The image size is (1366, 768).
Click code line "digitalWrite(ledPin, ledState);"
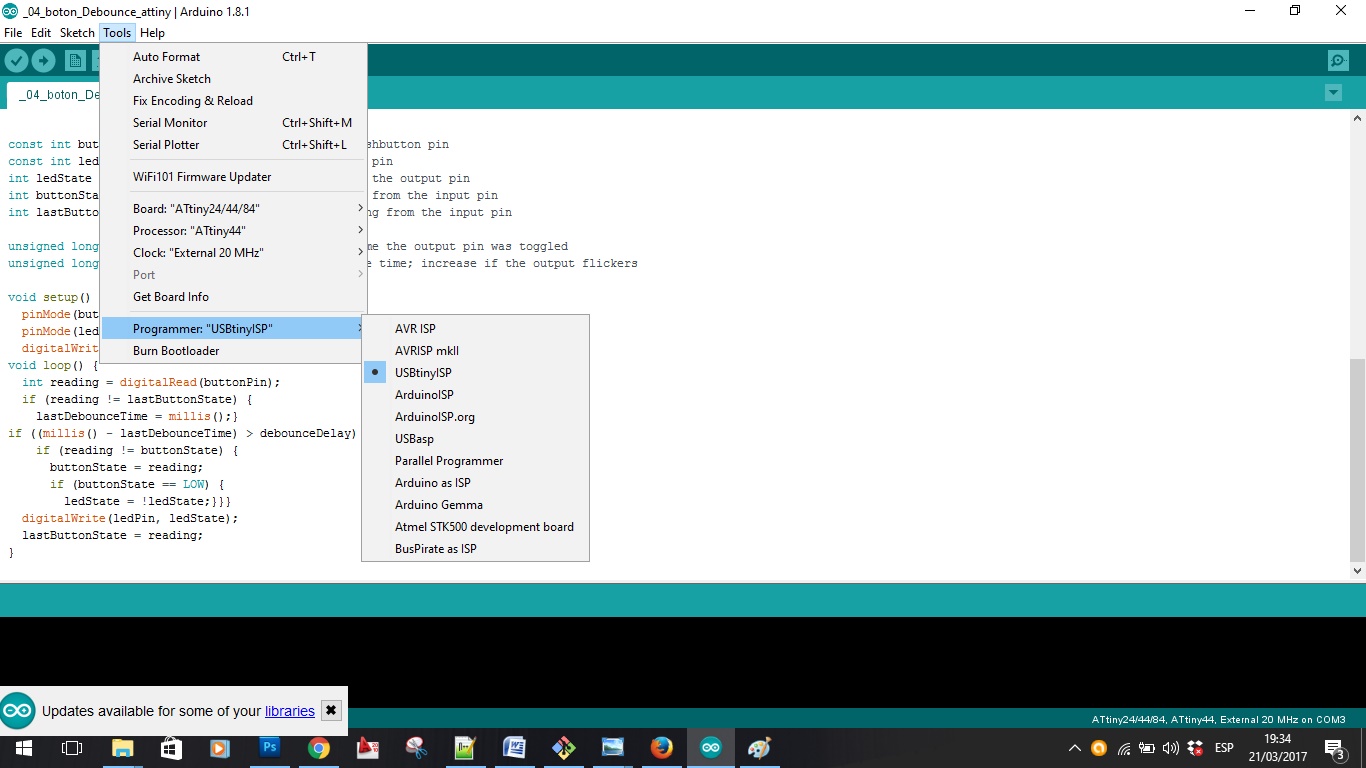tap(130, 518)
